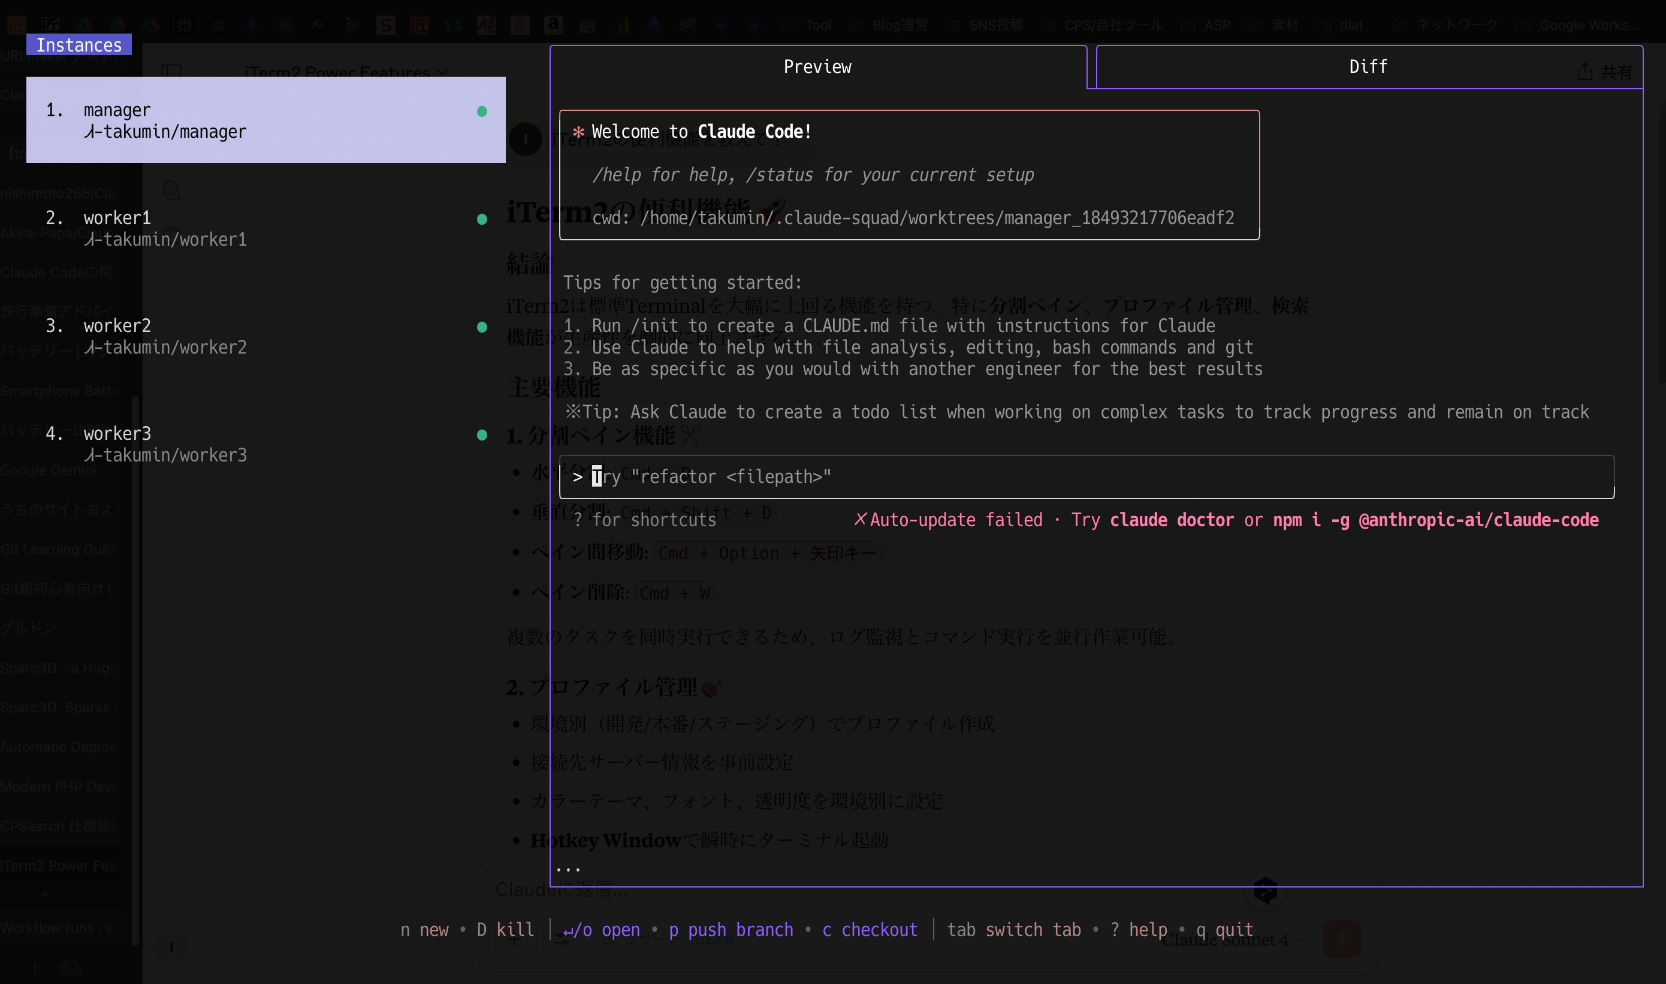The width and height of the screenshot is (1666, 984).
Task: Click the 'open' shortcut hint
Action: coord(601,930)
